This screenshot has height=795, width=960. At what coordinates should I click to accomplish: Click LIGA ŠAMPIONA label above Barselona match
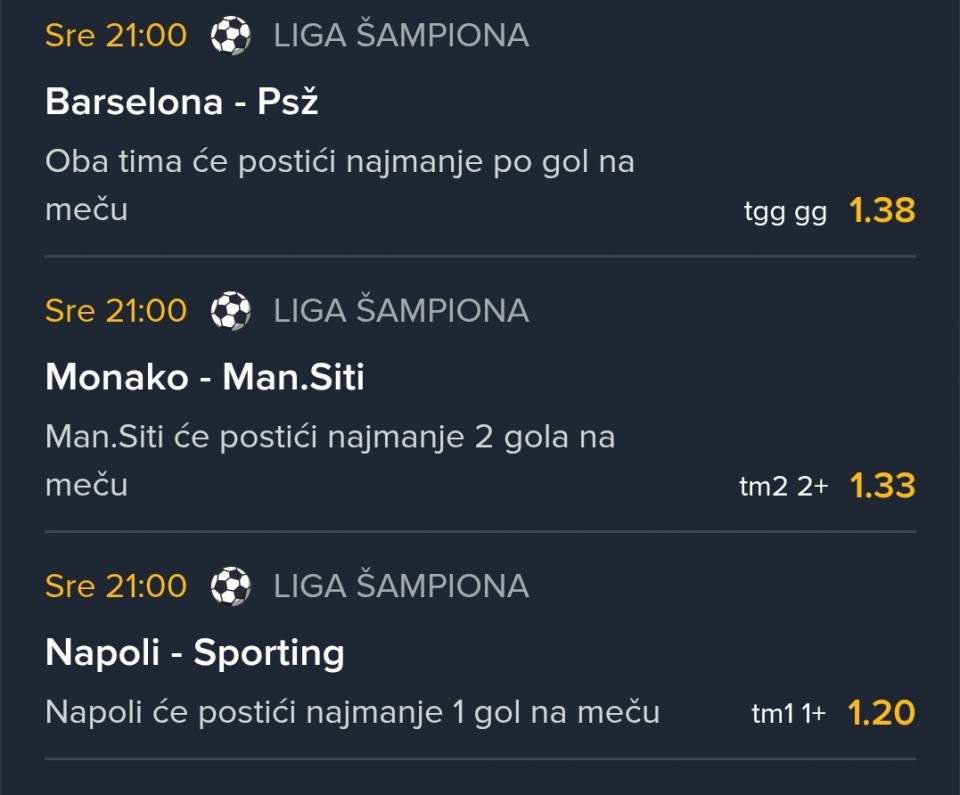coord(401,37)
